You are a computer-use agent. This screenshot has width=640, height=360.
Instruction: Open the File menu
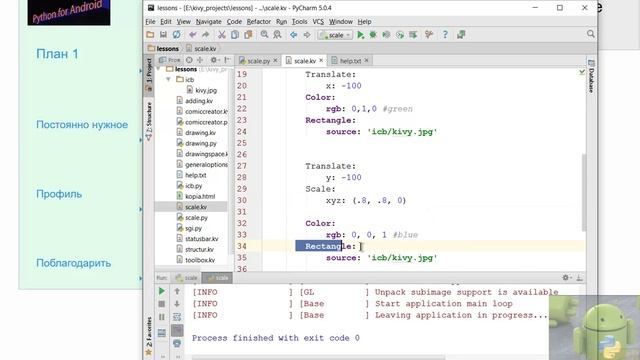coord(150,22)
